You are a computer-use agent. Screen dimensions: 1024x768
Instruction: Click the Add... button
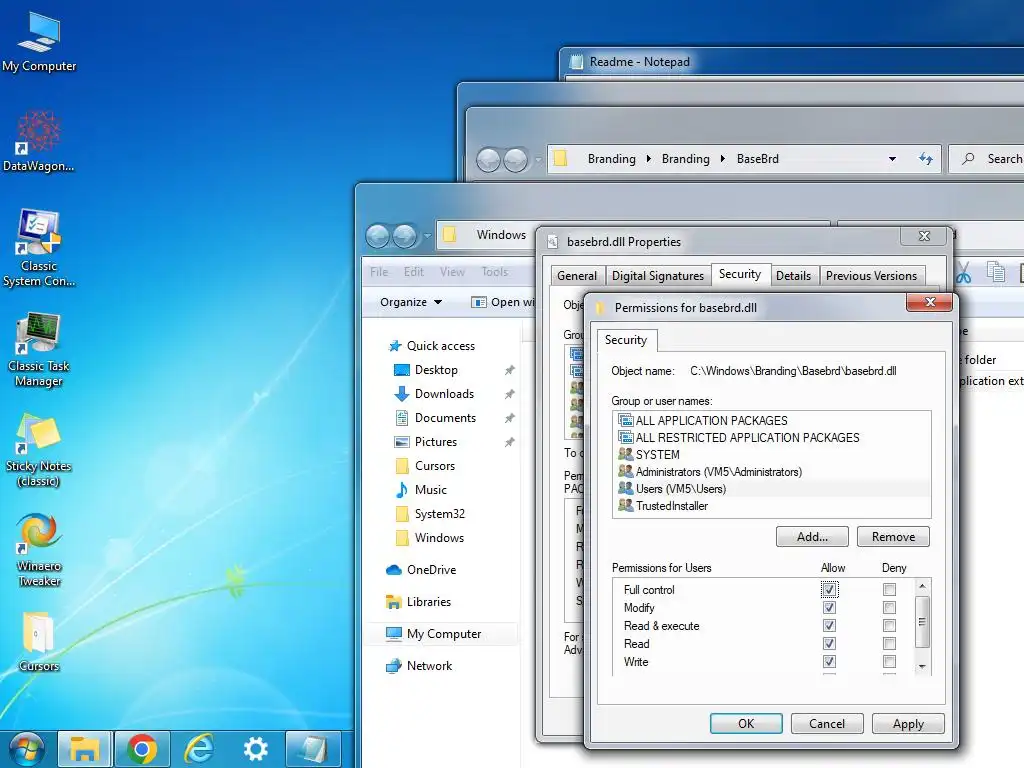[812, 537]
